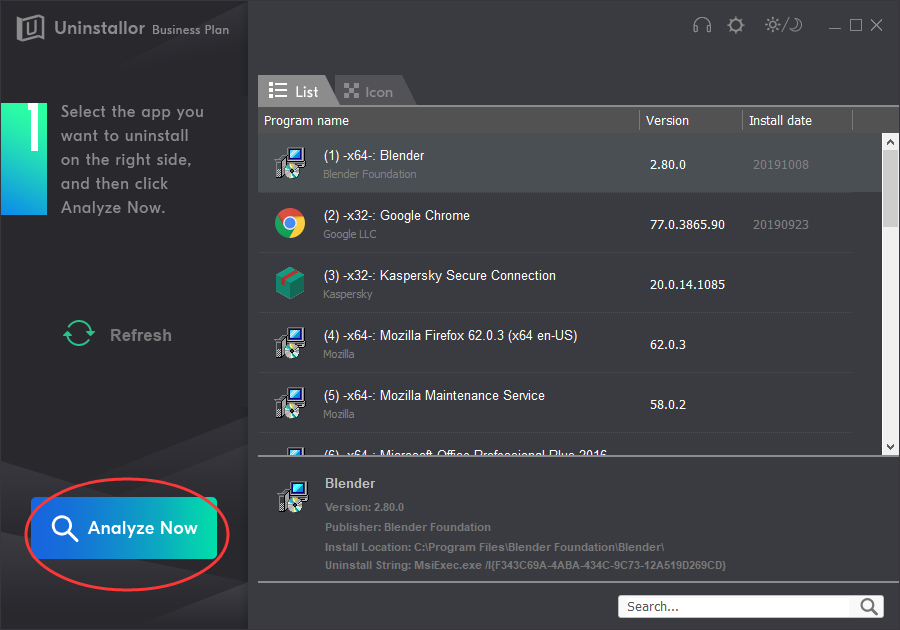Click the Mozilla Firefox installer icon
Viewport: 900px width, 630px height.
(x=290, y=343)
